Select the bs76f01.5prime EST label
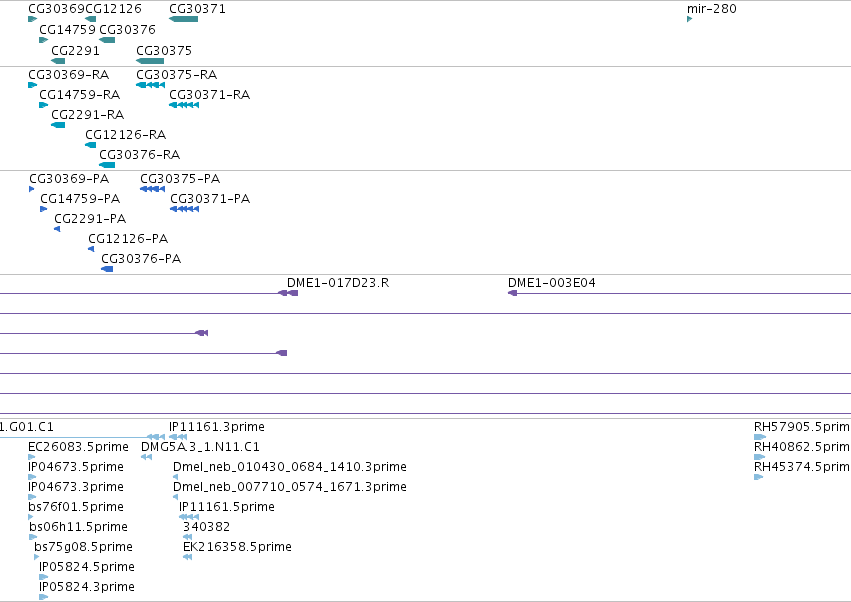851x602 pixels. click(x=76, y=507)
